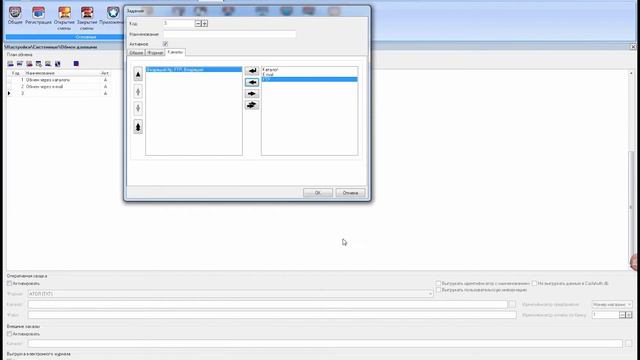Enable Активировать under Оперативная сводка

[9, 283]
